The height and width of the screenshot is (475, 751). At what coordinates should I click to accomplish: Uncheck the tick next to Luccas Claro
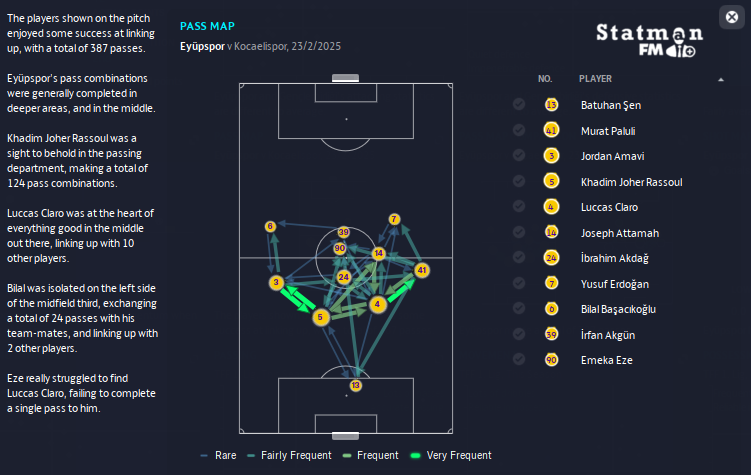point(518,207)
